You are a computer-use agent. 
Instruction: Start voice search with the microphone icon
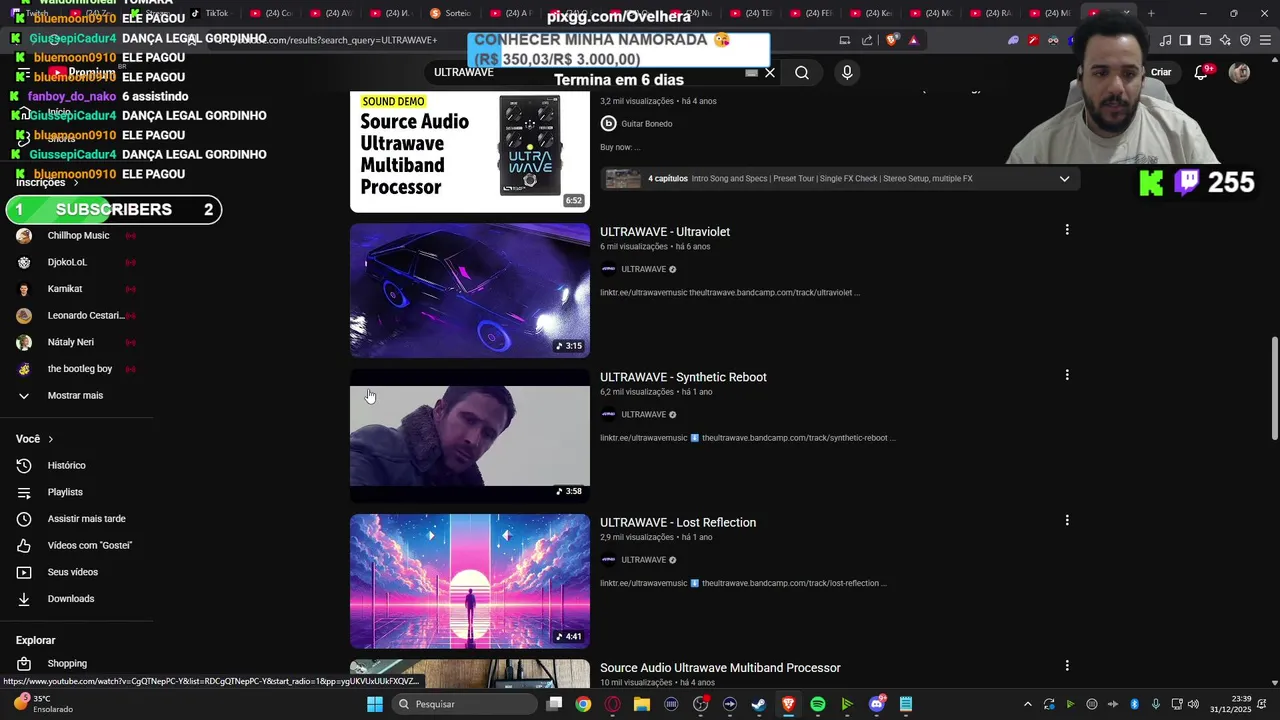coord(847,73)
